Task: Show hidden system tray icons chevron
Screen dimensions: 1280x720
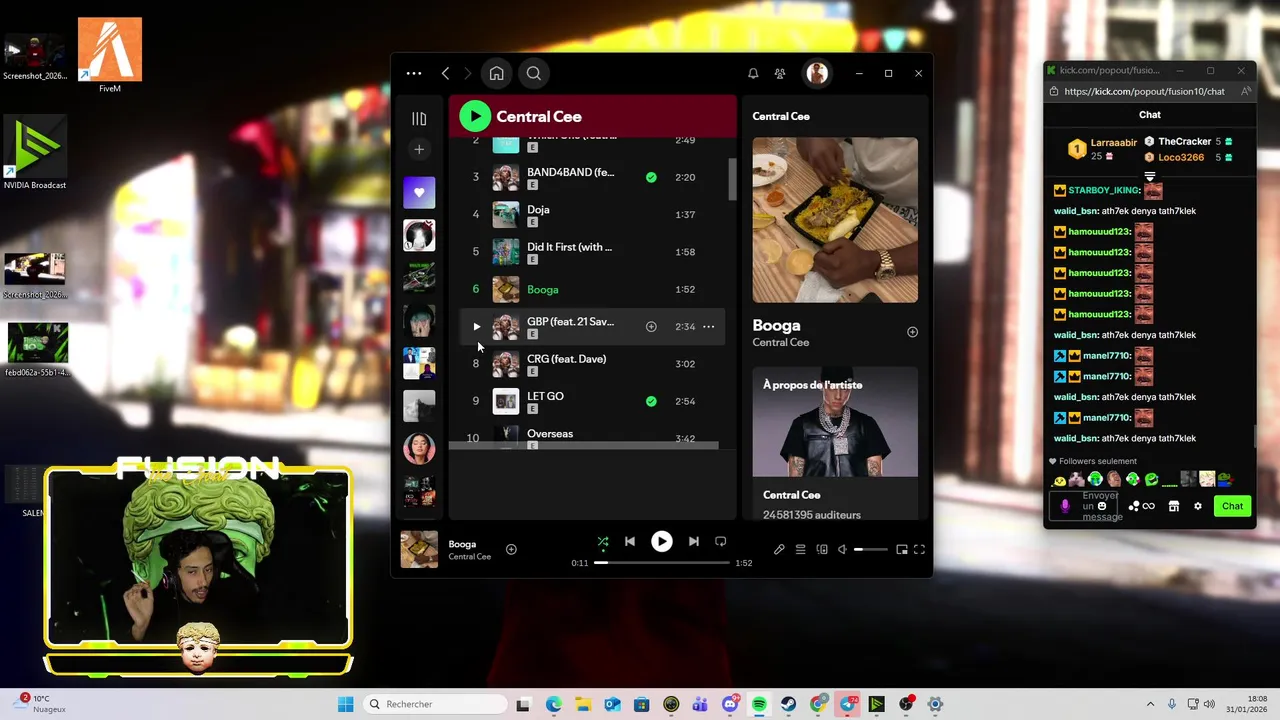Action: coord(1150,704)
